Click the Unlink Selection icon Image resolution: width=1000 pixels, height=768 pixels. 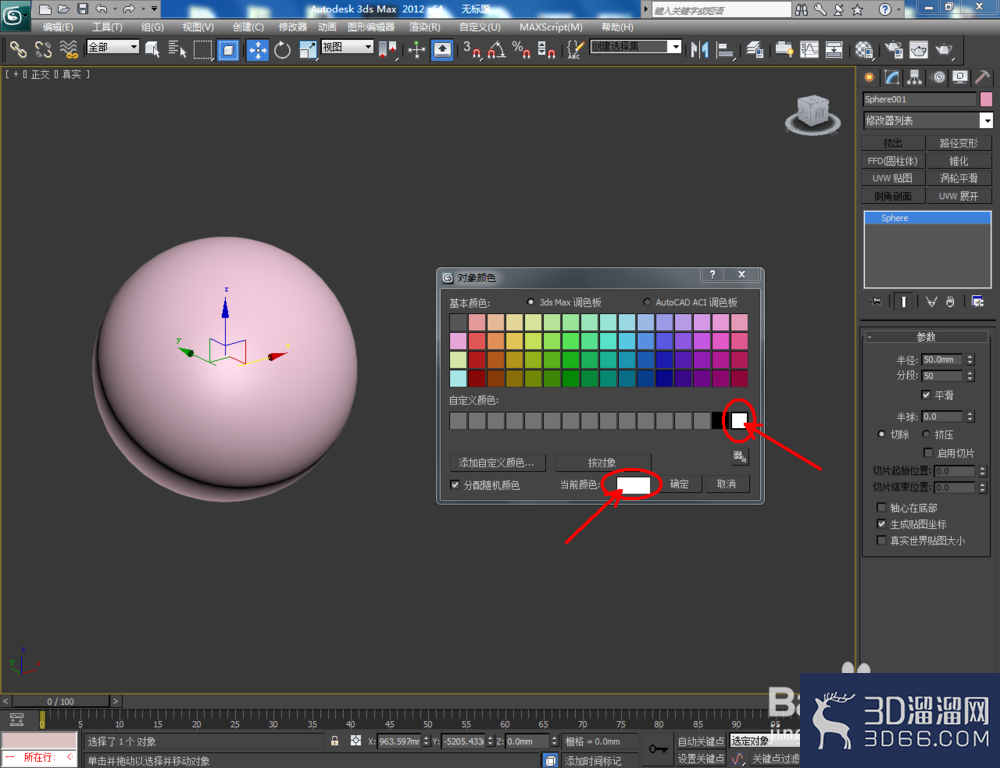click(x=43, y=49)
